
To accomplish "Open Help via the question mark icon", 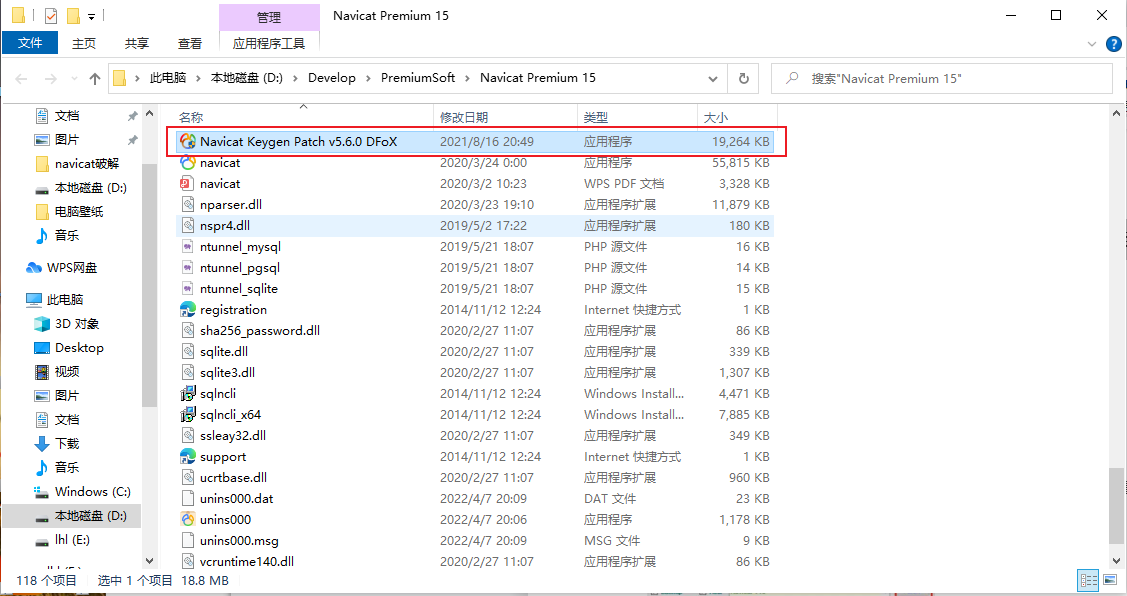I will (1113, 44).
